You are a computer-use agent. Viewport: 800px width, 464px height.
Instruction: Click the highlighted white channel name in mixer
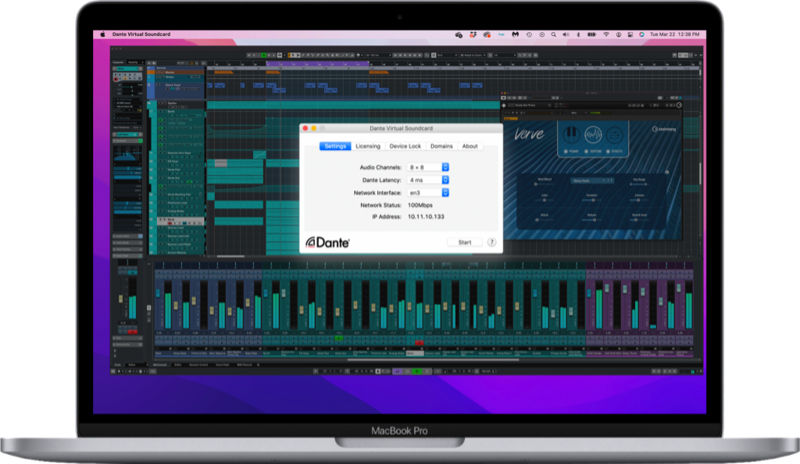pos(414,353)
